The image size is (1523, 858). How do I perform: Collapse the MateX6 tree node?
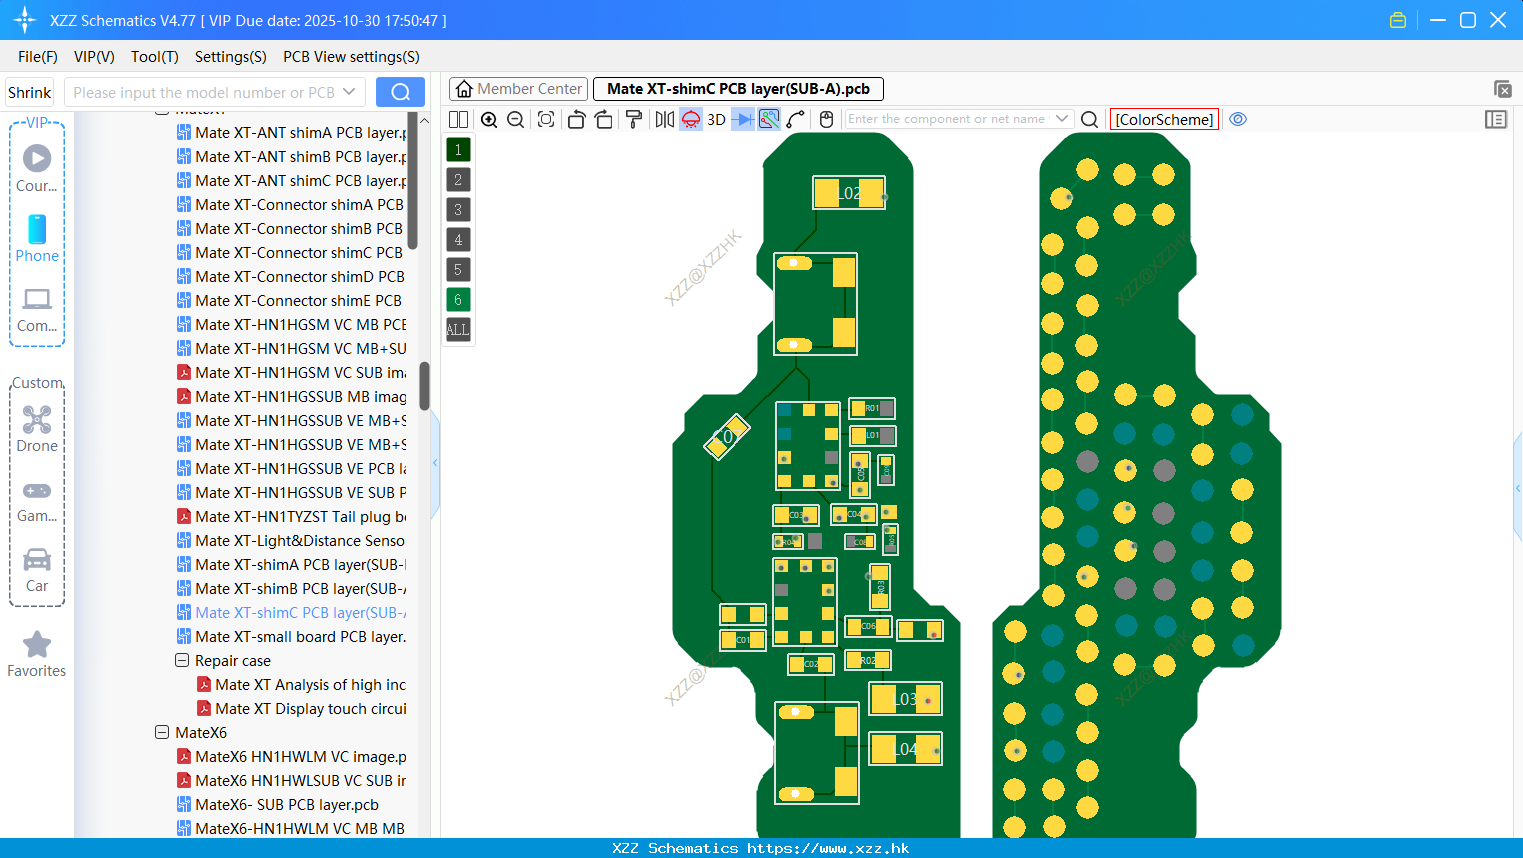162,732
